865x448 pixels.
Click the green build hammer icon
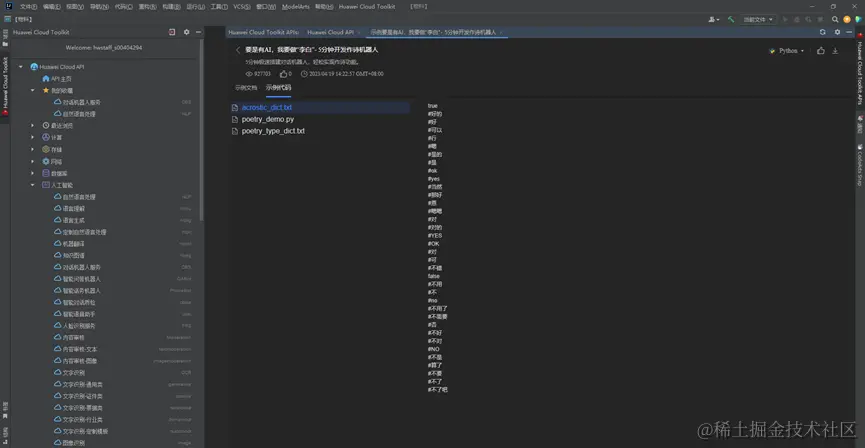(x=731, y=19)
